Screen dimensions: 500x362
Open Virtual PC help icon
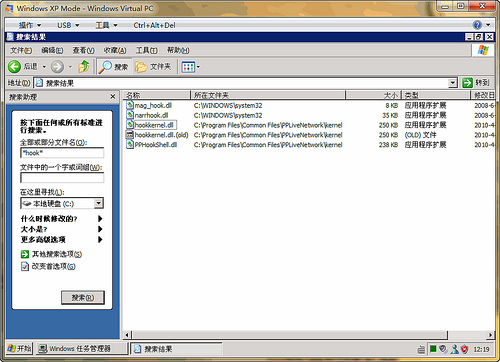click(x=477, y=25)
